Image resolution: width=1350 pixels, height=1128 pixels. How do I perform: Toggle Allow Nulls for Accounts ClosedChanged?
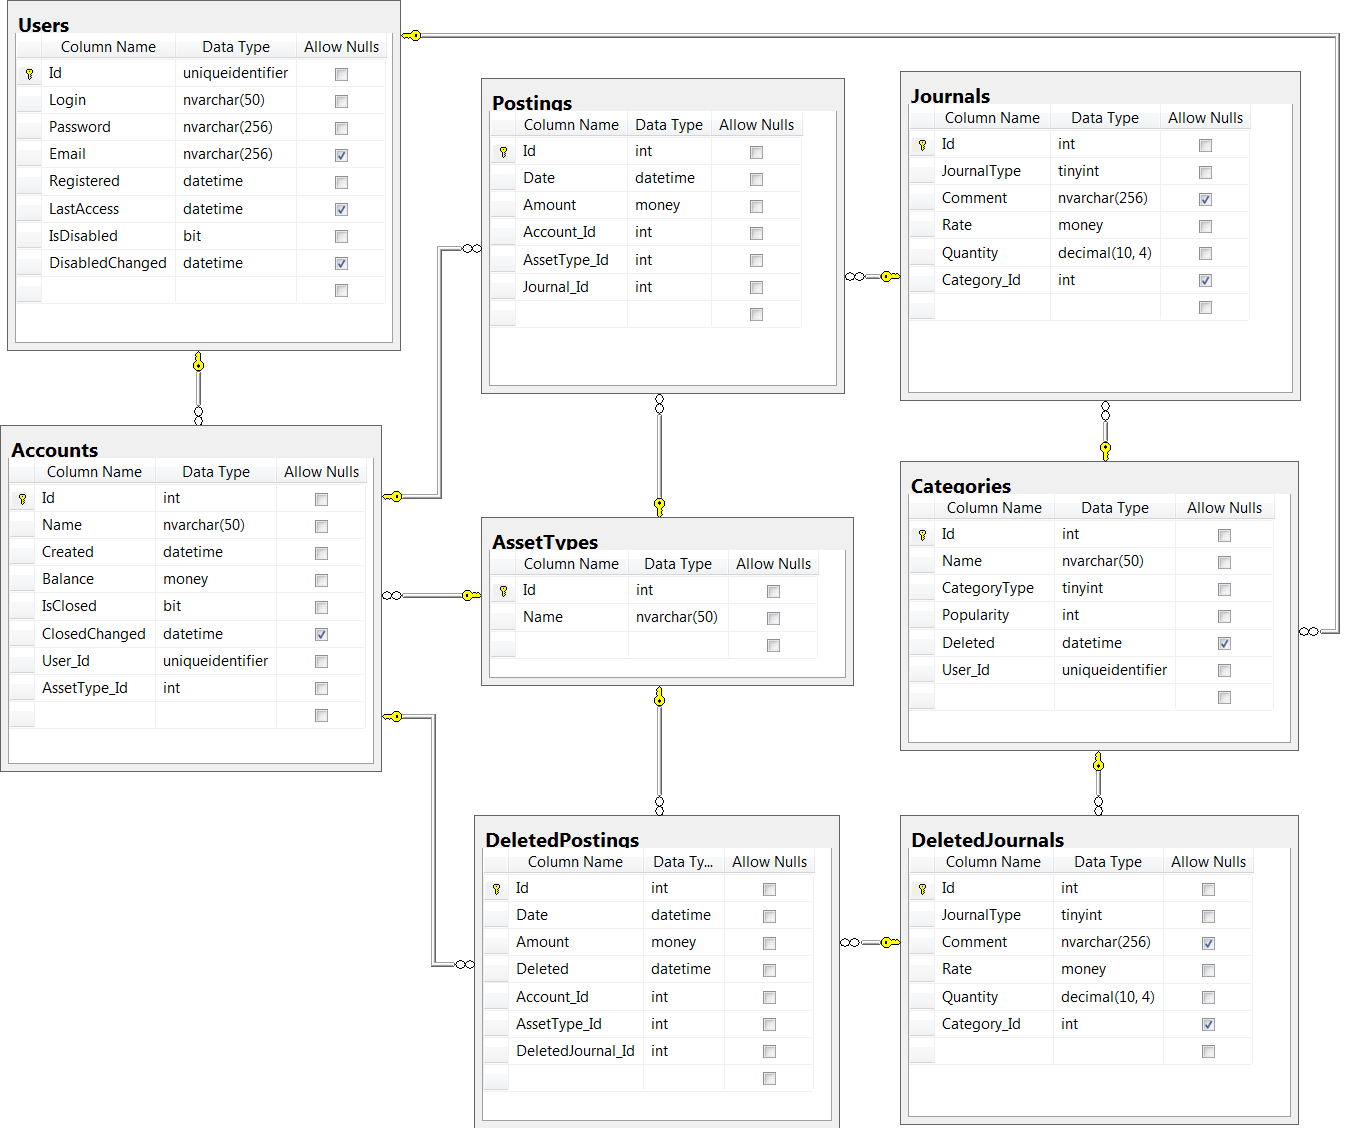click(321, 635)
